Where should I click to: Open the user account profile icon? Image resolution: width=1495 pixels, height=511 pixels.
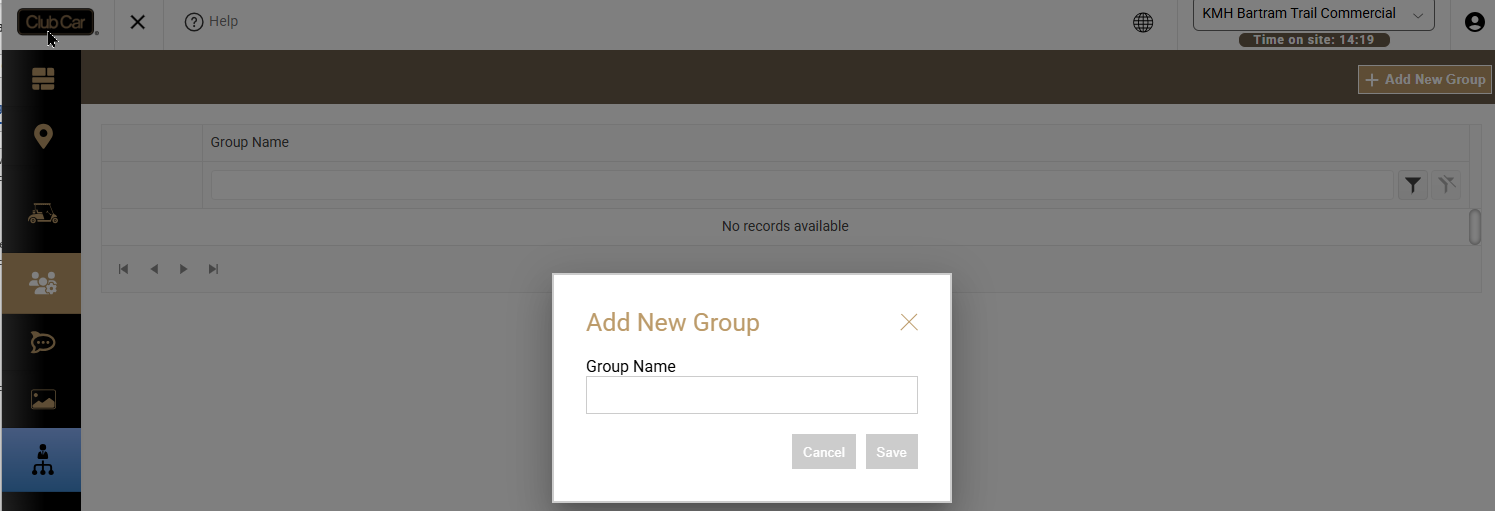(x=1474, y=22)
